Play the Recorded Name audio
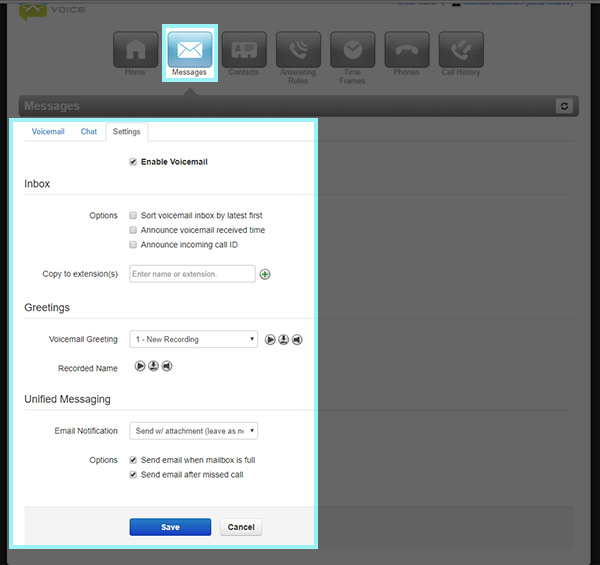Viewport: 600px width, 565px height. [140, 366]
